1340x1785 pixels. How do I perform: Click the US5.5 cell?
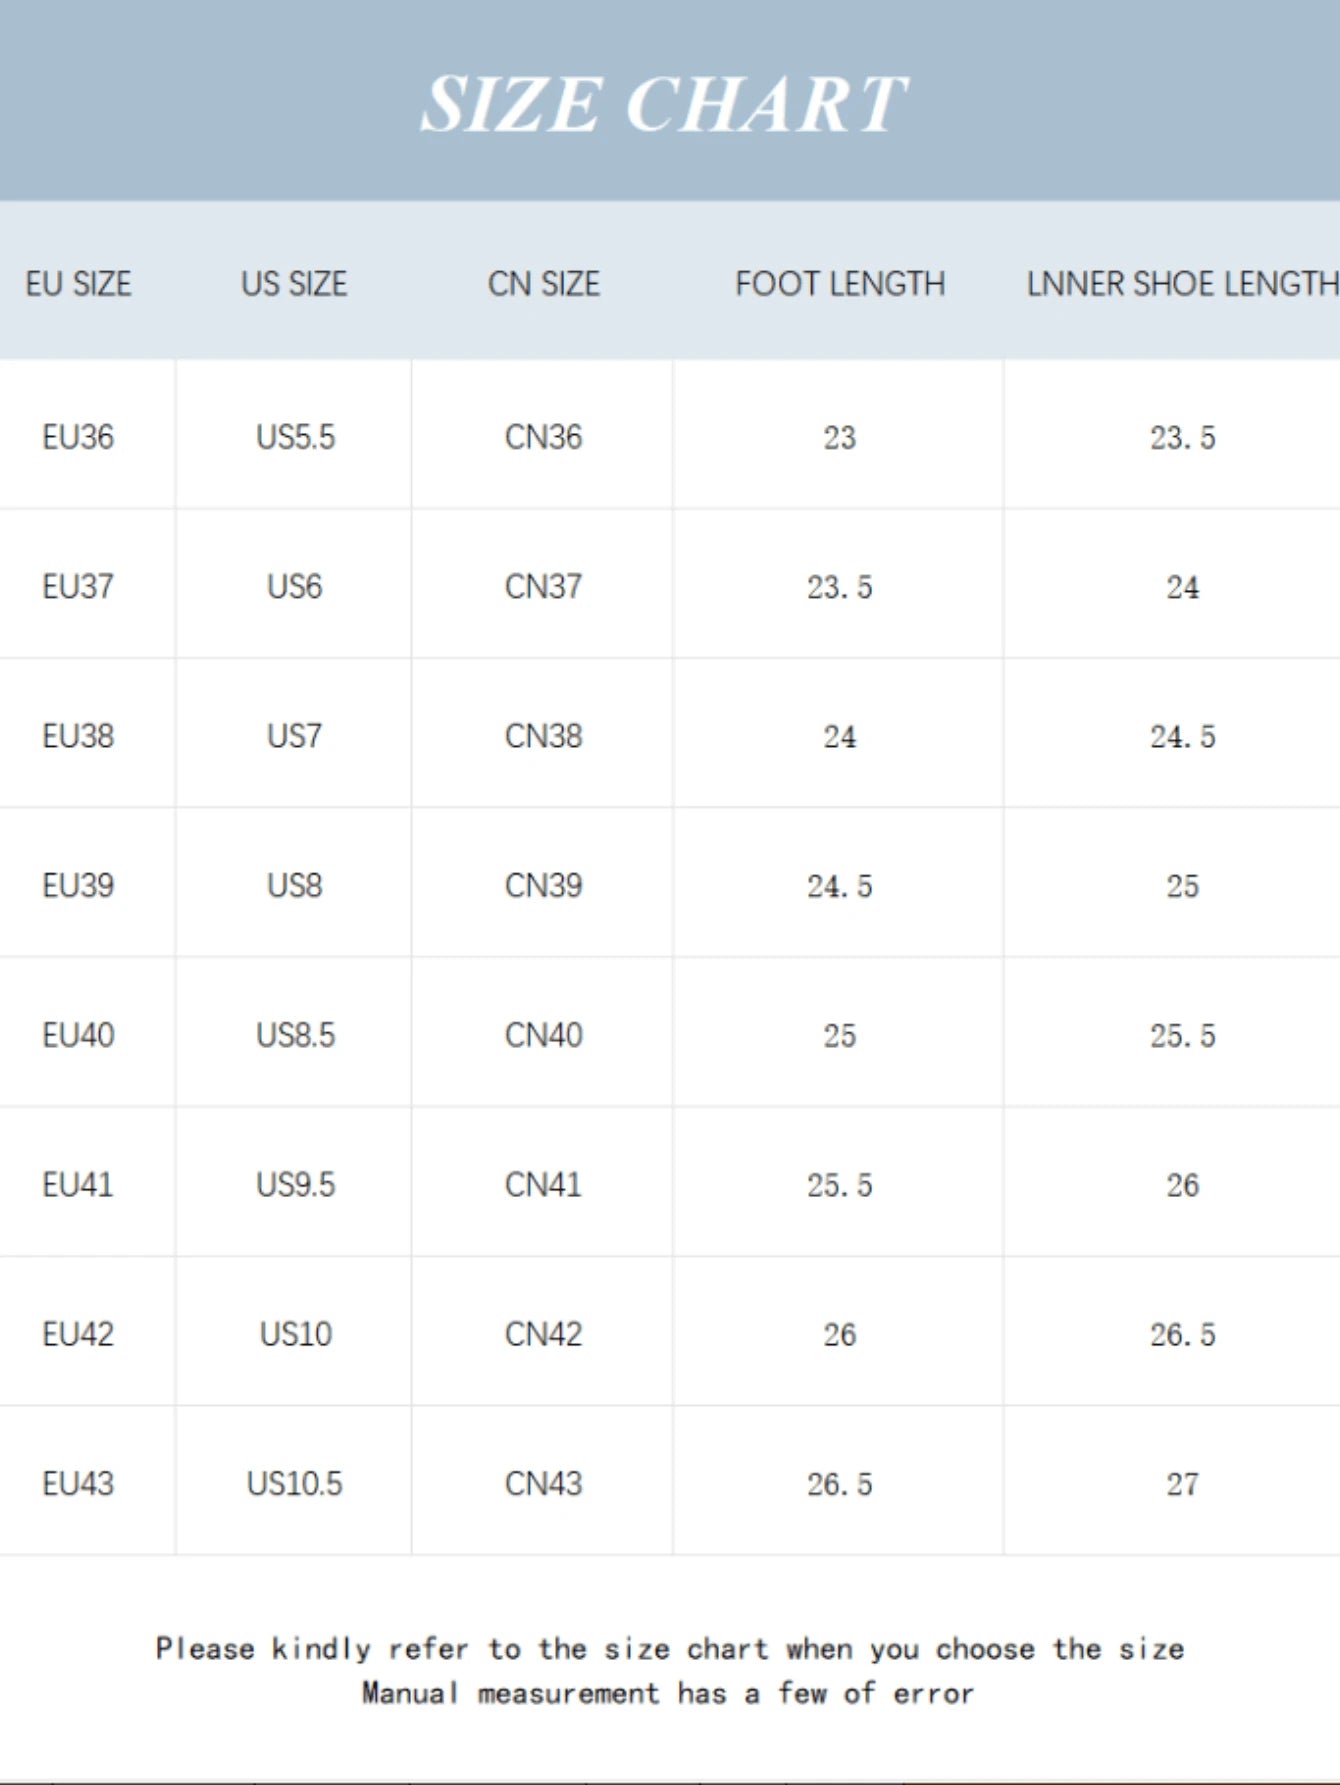(295, 437)
